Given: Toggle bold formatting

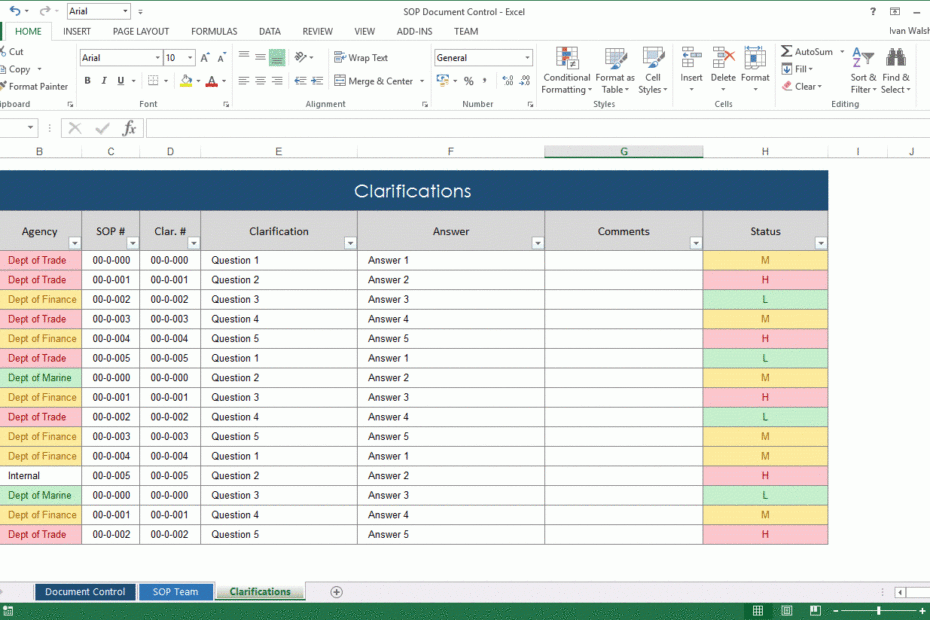Looking at the screenshot, I should [x=88, y=80].
